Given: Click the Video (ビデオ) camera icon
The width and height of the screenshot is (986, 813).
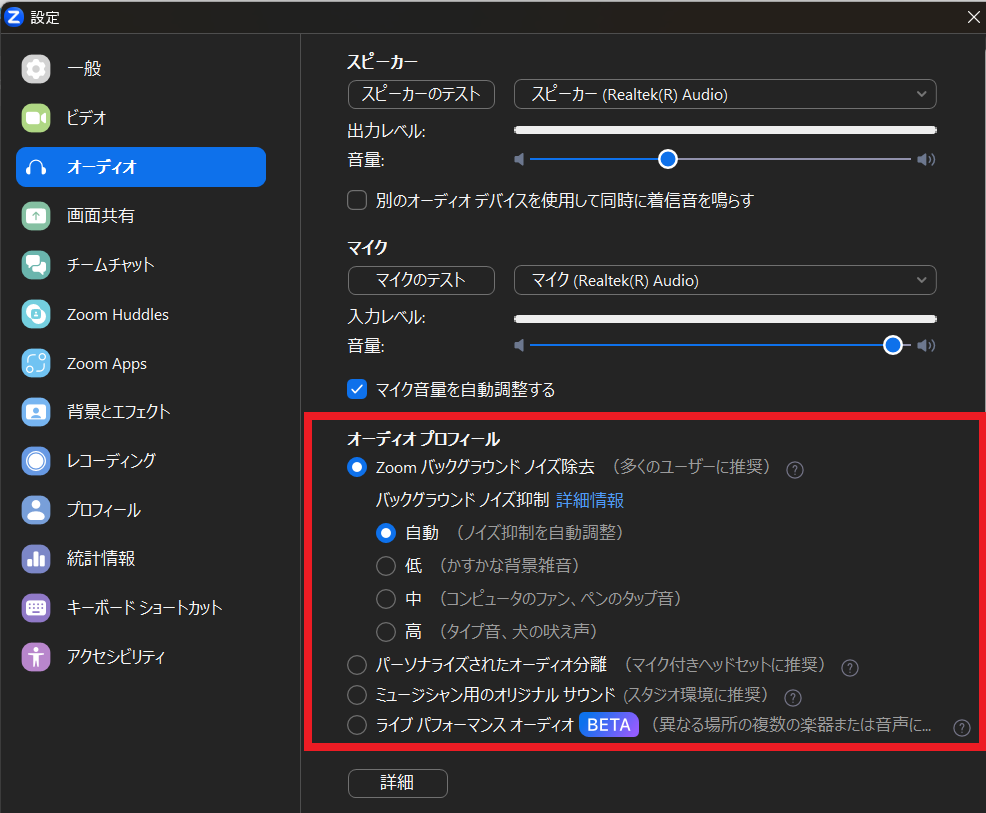Looking at the screenshot, I should [x=36, y=118].
